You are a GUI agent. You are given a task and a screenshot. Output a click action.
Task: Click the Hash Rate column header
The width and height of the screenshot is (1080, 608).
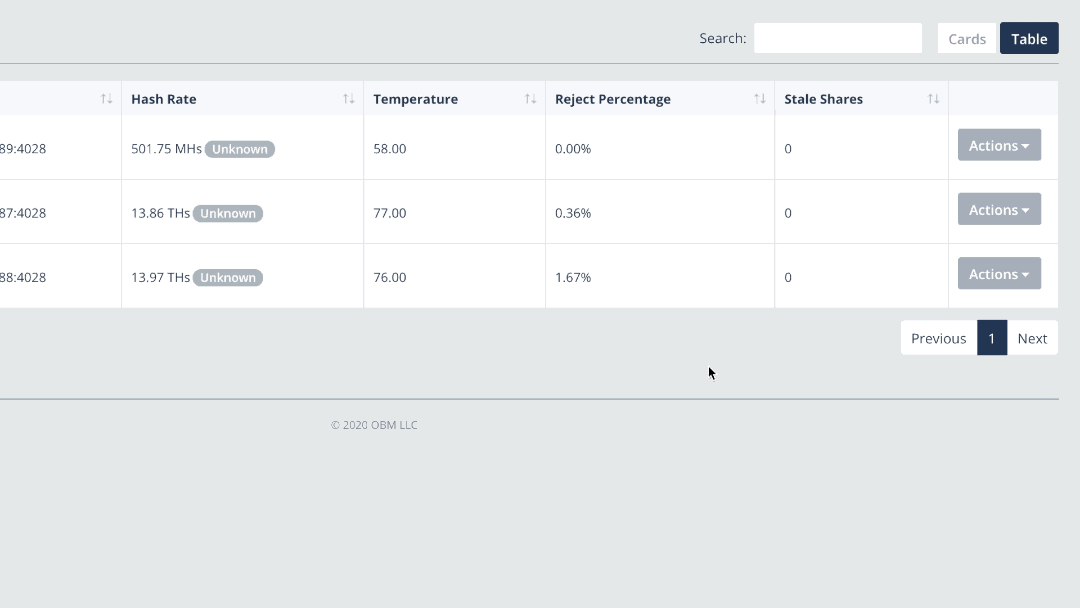point(164,99)
